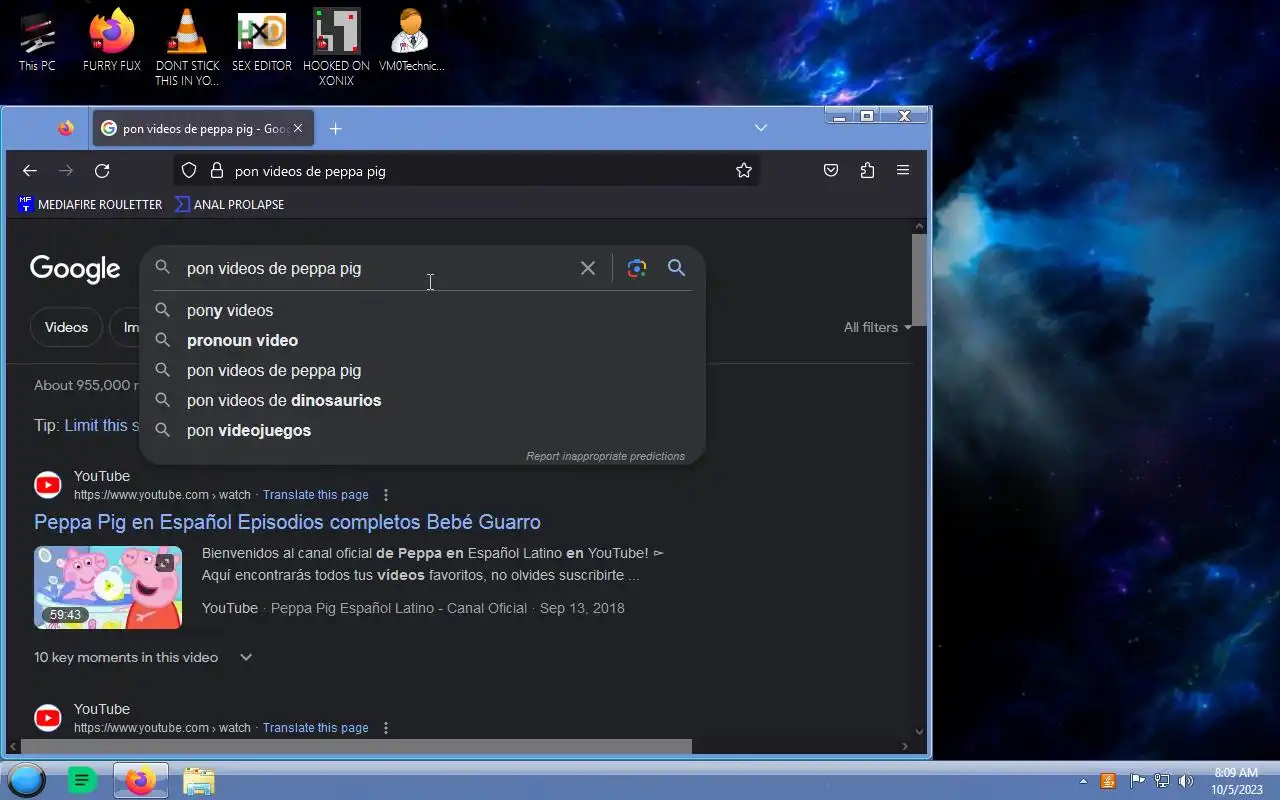Viewport: 1280px width, 800px height.
Task: Open the FURRY FUX desktop shortcut
Action: tap(111, 41)
